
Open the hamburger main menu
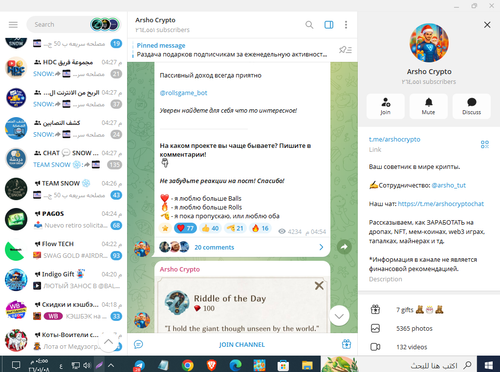coord(13,25)
